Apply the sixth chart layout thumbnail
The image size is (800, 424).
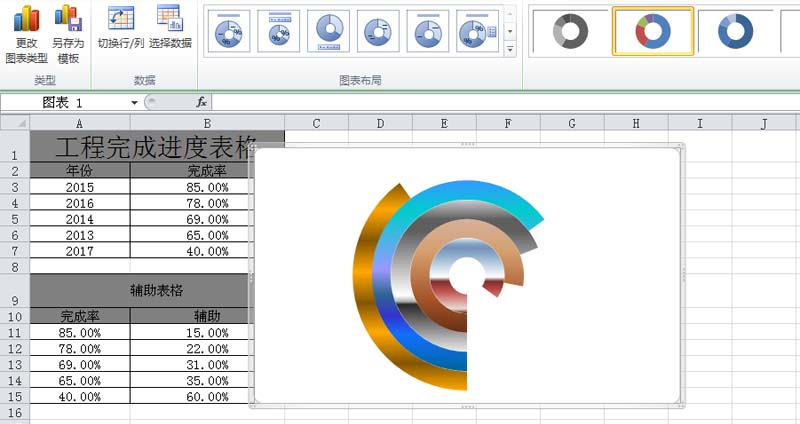(x=478, y=31)
